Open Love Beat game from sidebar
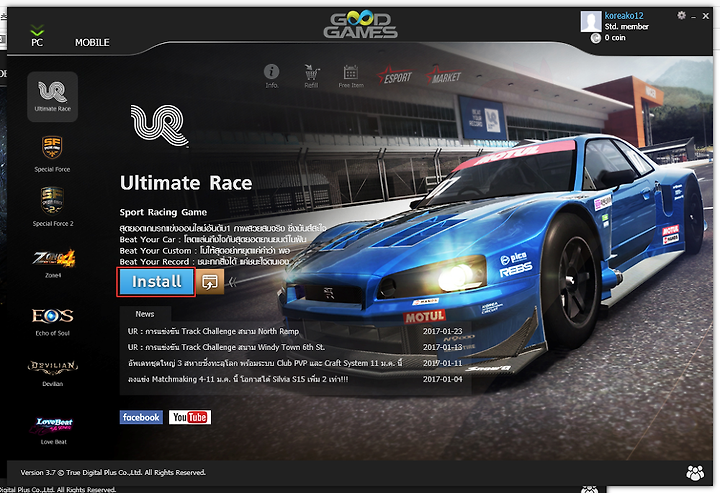The width and height of the screenshot is (720, 493). click(54, 430)
